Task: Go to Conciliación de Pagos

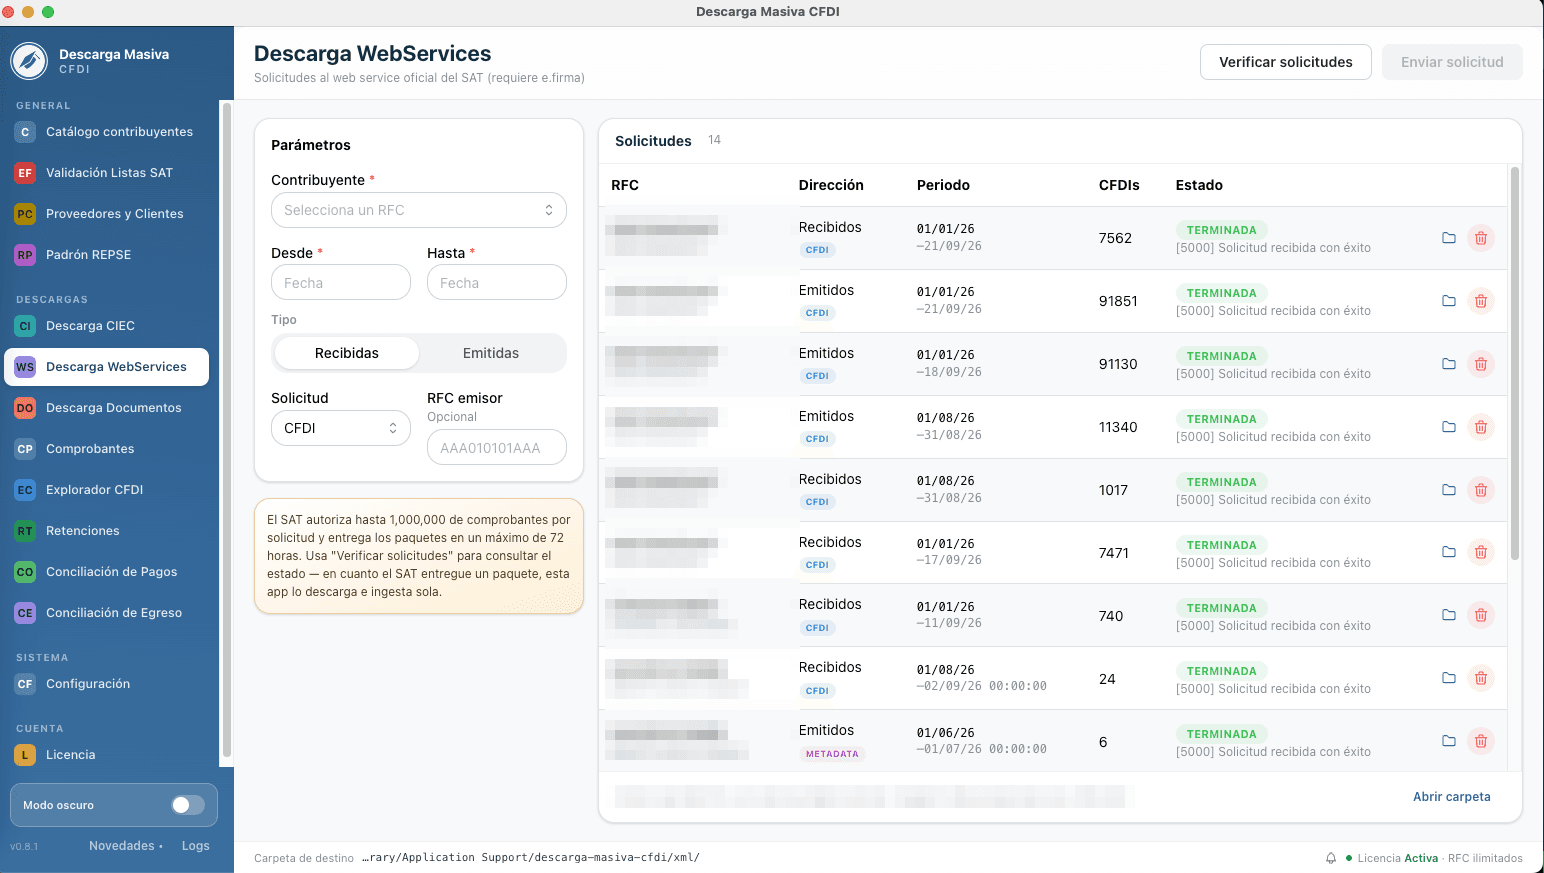Action: pos(107,572)
